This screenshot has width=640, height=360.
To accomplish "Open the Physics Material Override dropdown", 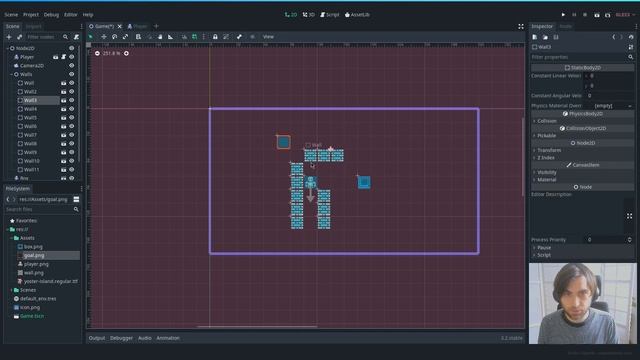I will [x=609, y=106].
